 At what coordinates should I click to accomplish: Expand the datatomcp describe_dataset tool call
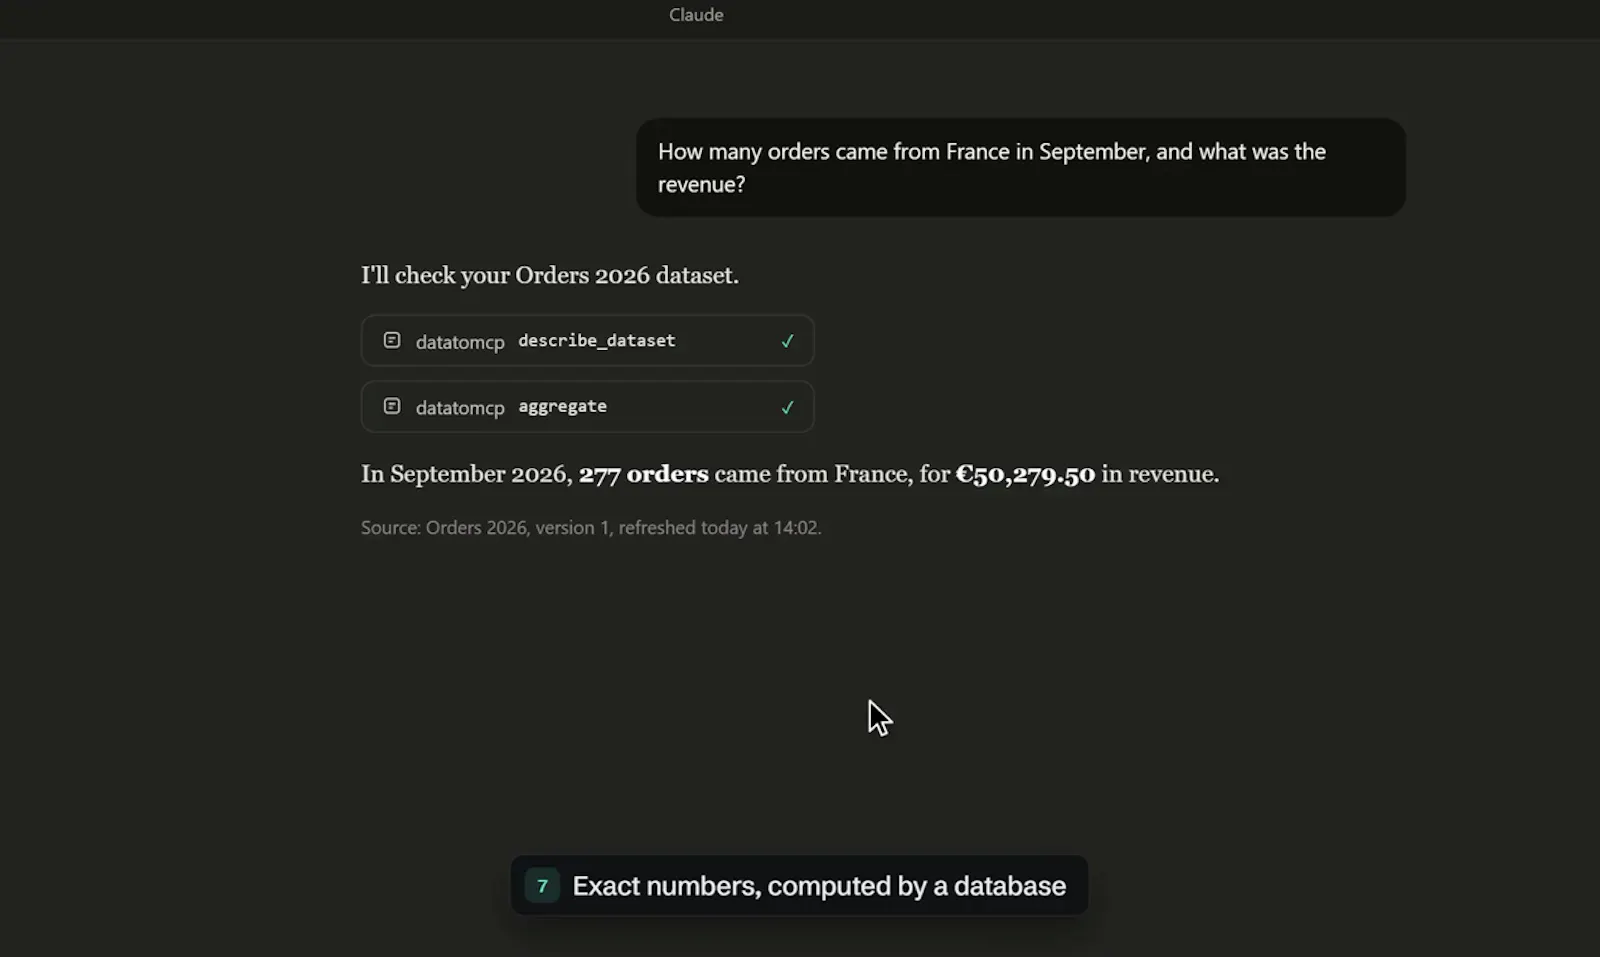tap(587, 341)
